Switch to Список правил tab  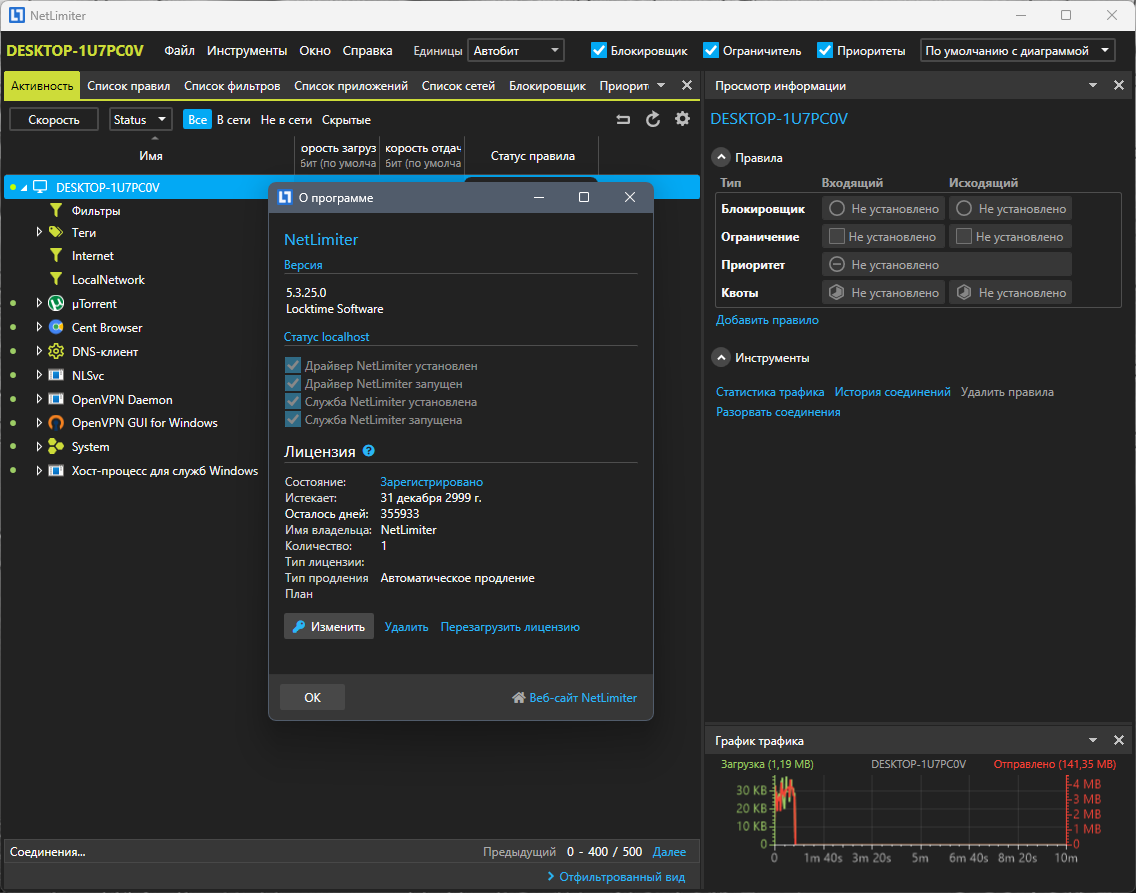point(128,85)
